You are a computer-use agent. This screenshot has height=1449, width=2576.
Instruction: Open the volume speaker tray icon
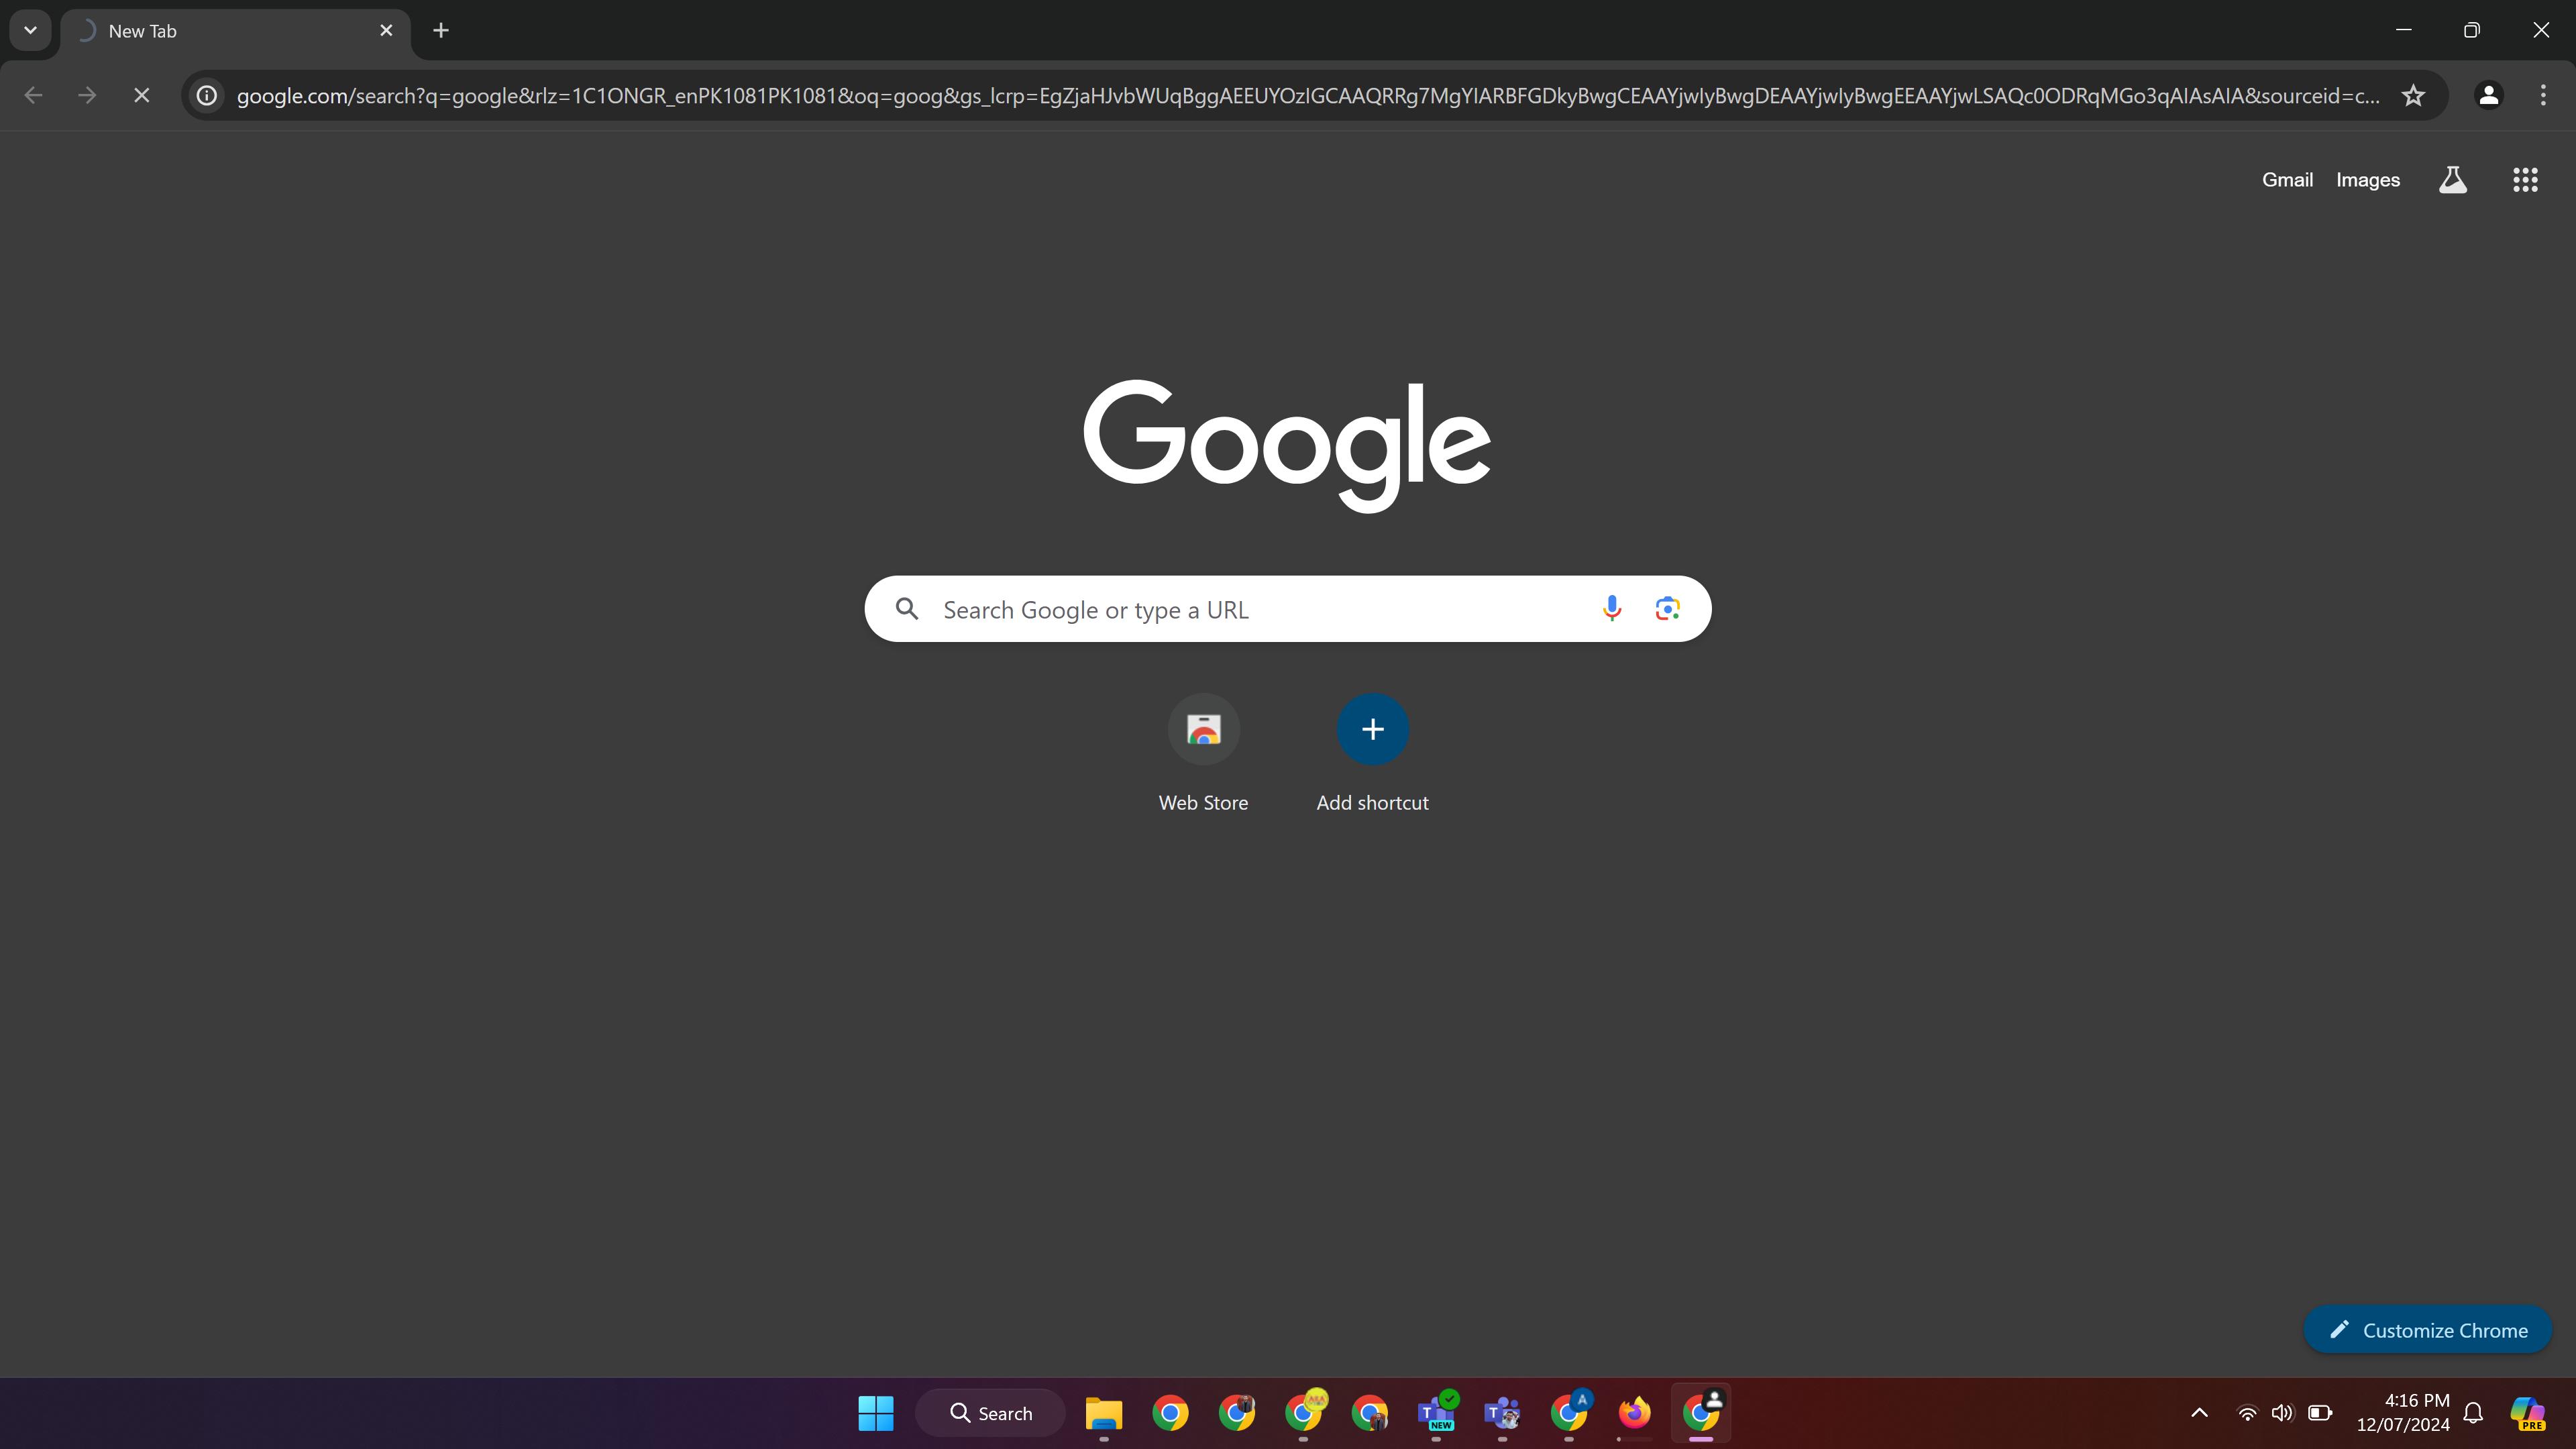2282,1413
